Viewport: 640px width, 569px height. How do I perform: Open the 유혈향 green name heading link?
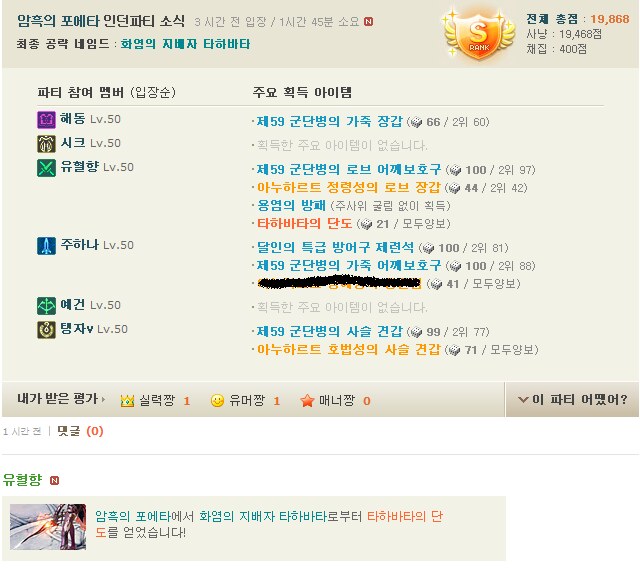pyautogui.click(x=22, y=479)
